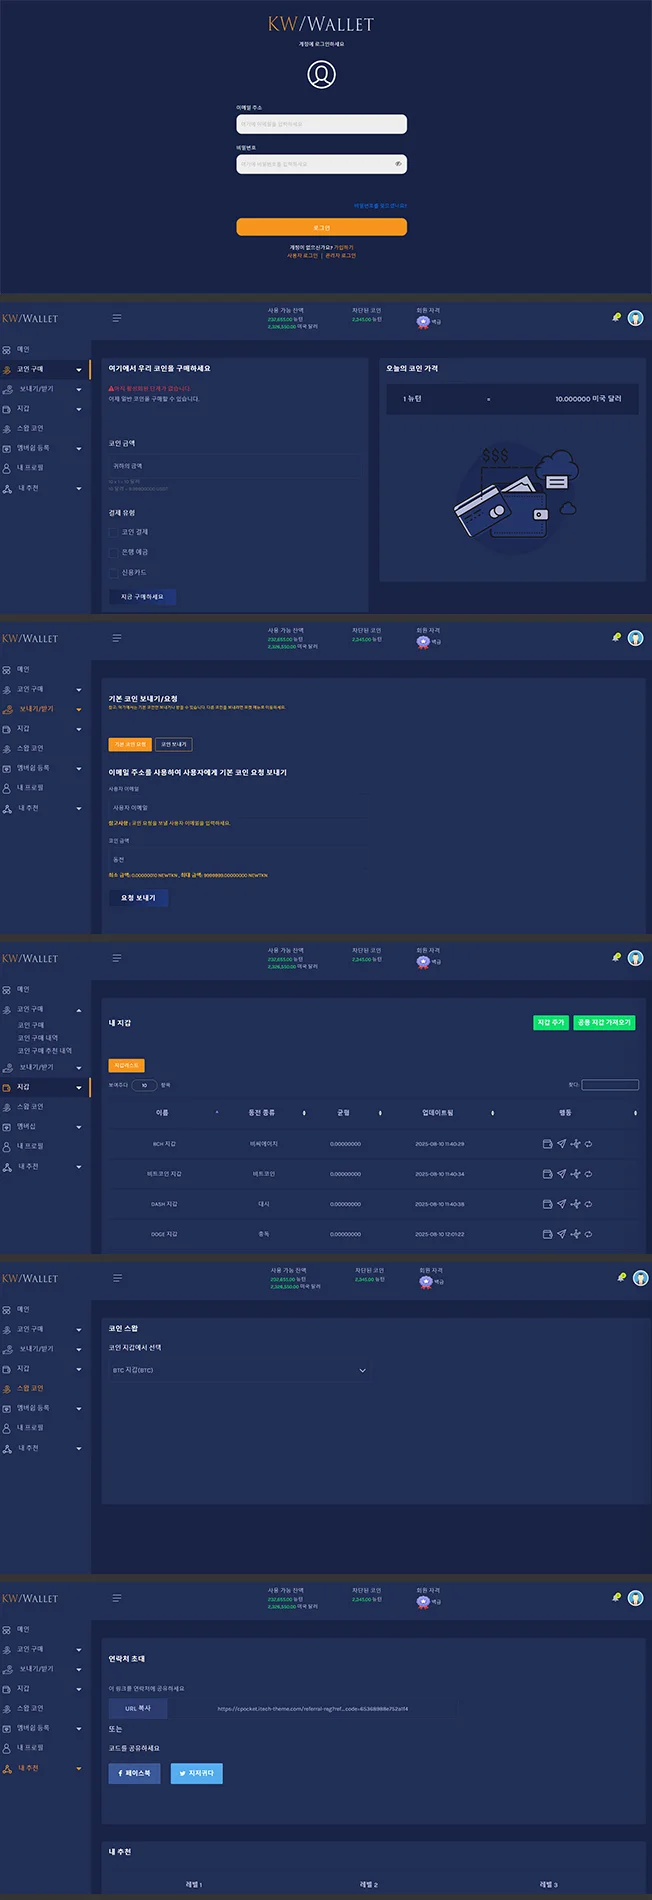Click the Twitter 지저귀다 share button
Screen dimensions: 652x1900
[196, 1773]
